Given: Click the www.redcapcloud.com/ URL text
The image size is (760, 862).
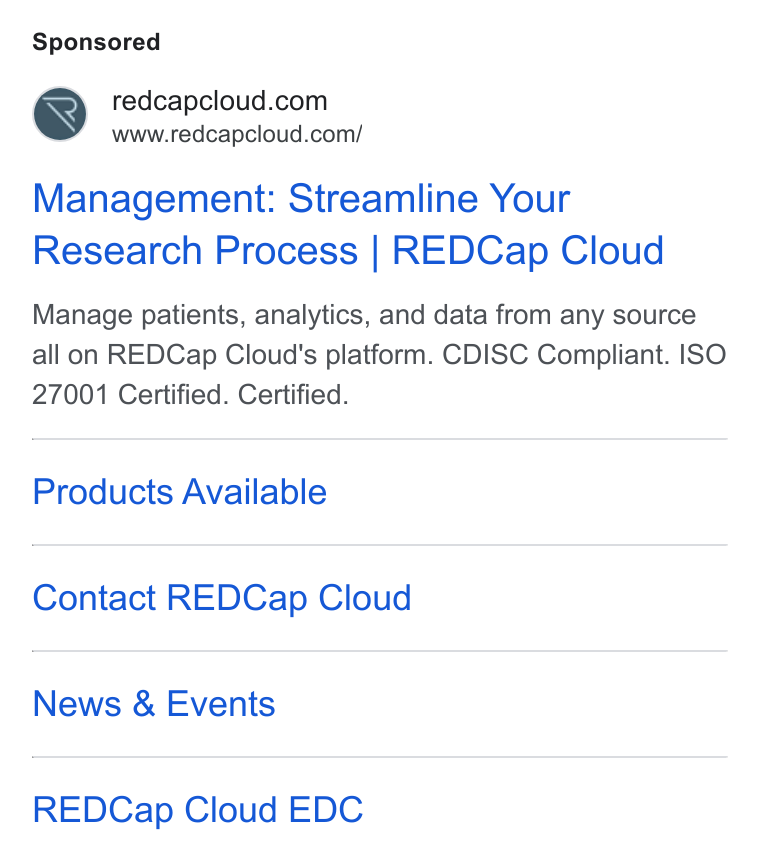Looking at the screenshot, I should (237, 134).
